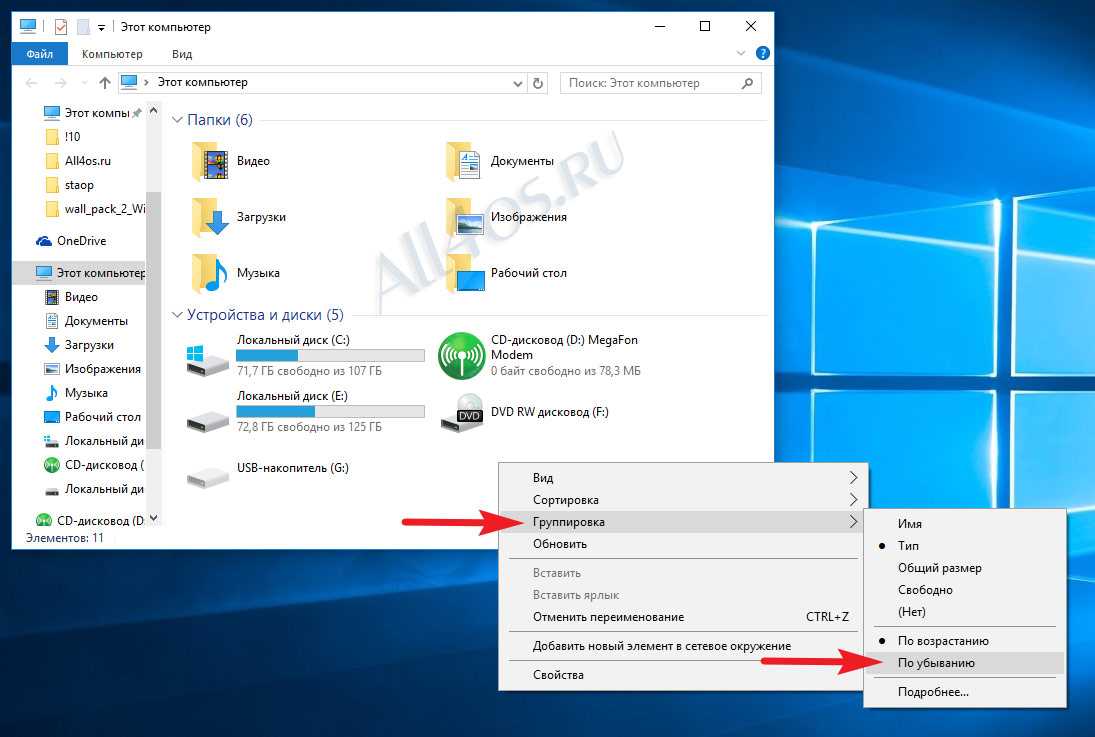This screenshot has width=1095, height=737.
Task: Select the DVD RW дисковод (F:) icon
Action: [x=461, y=413]
